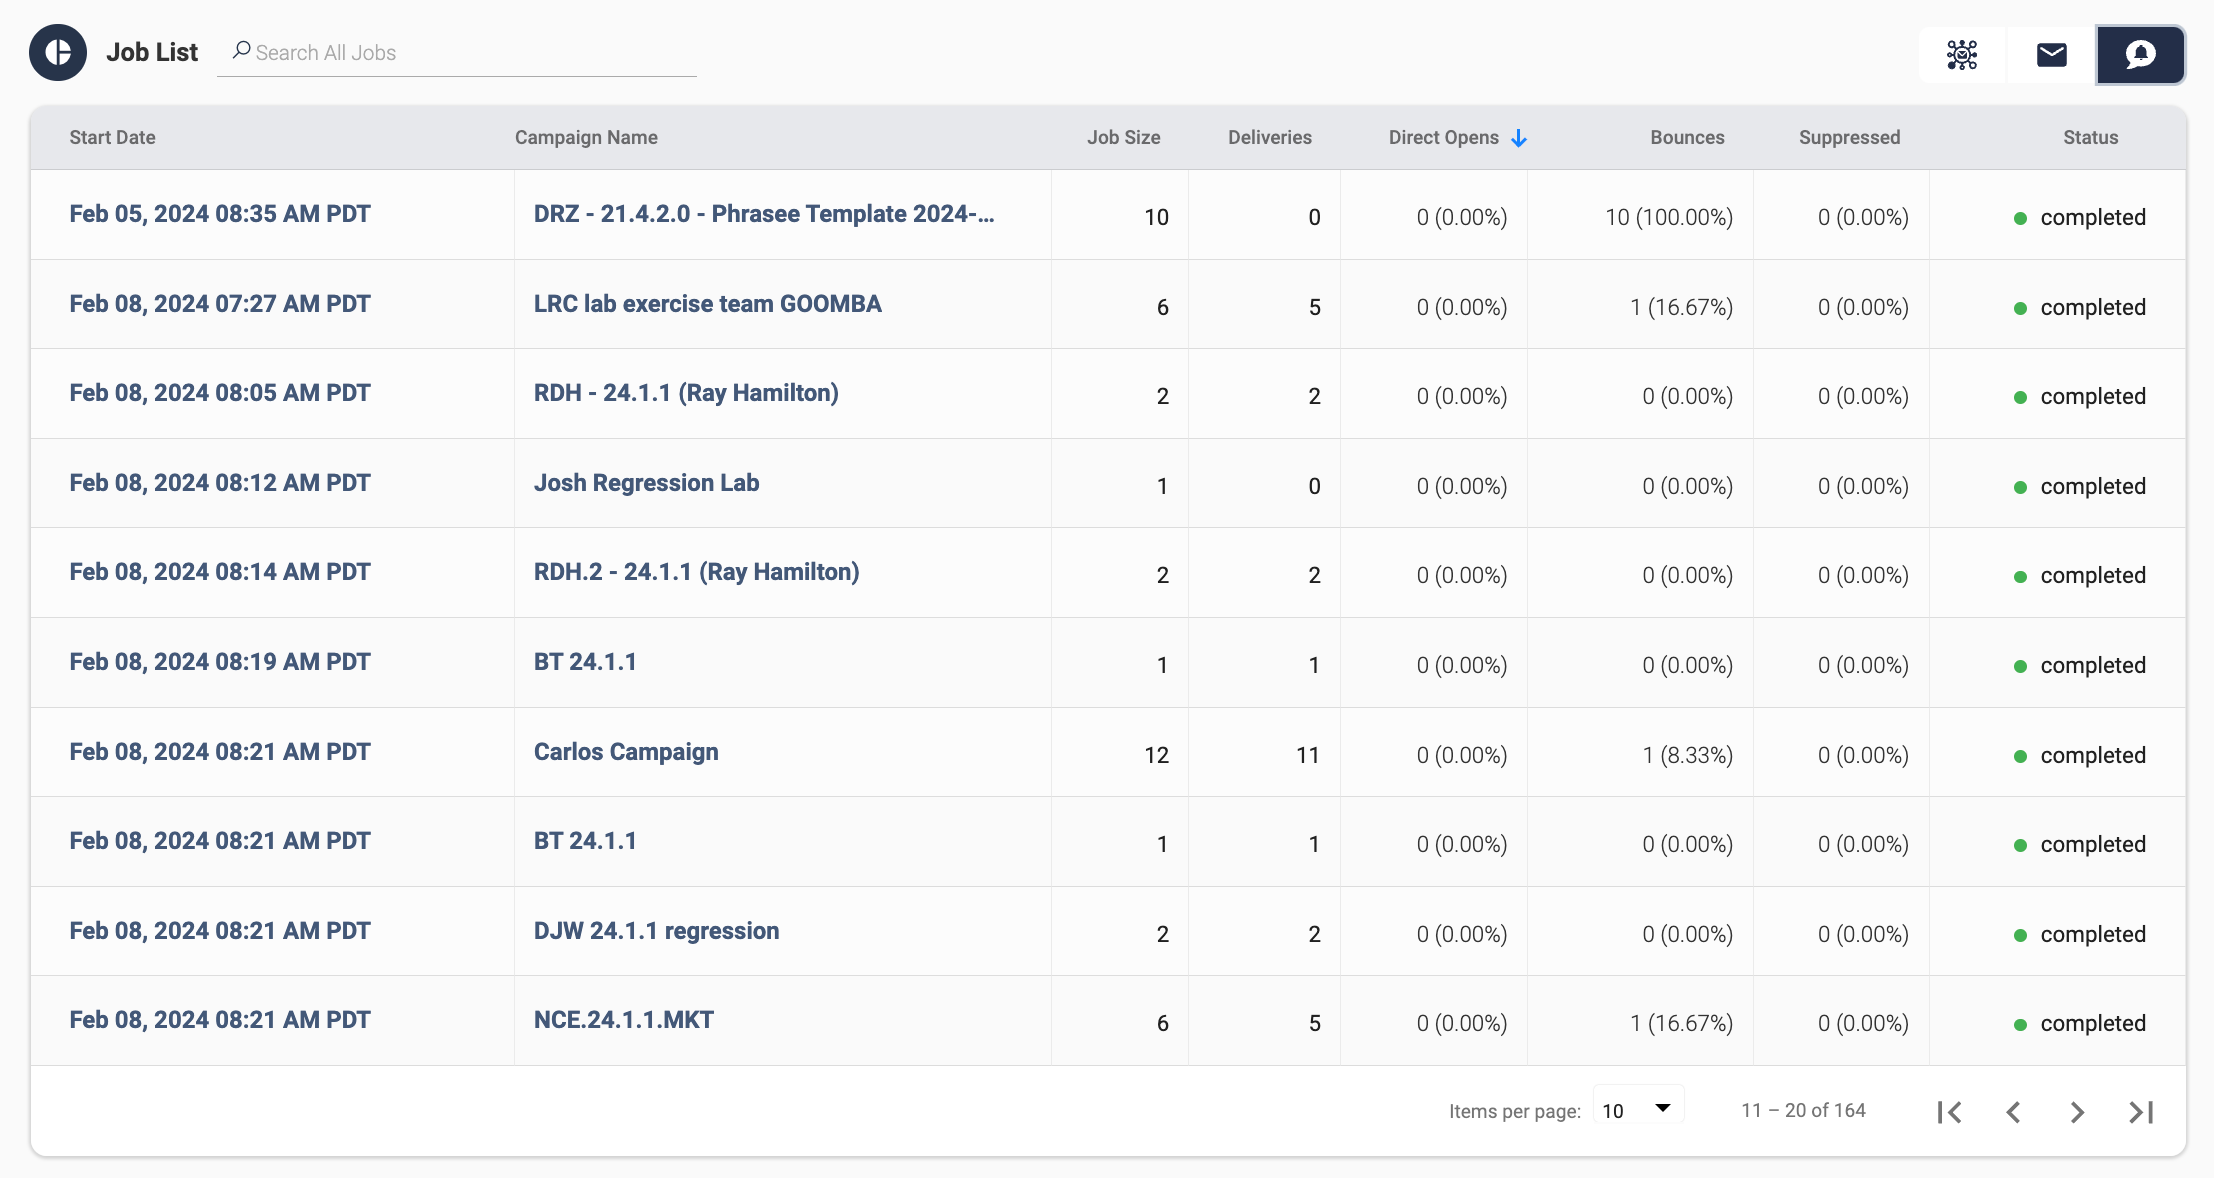Go to the last page
2214x1178 pixels.
(2141, 1112)
